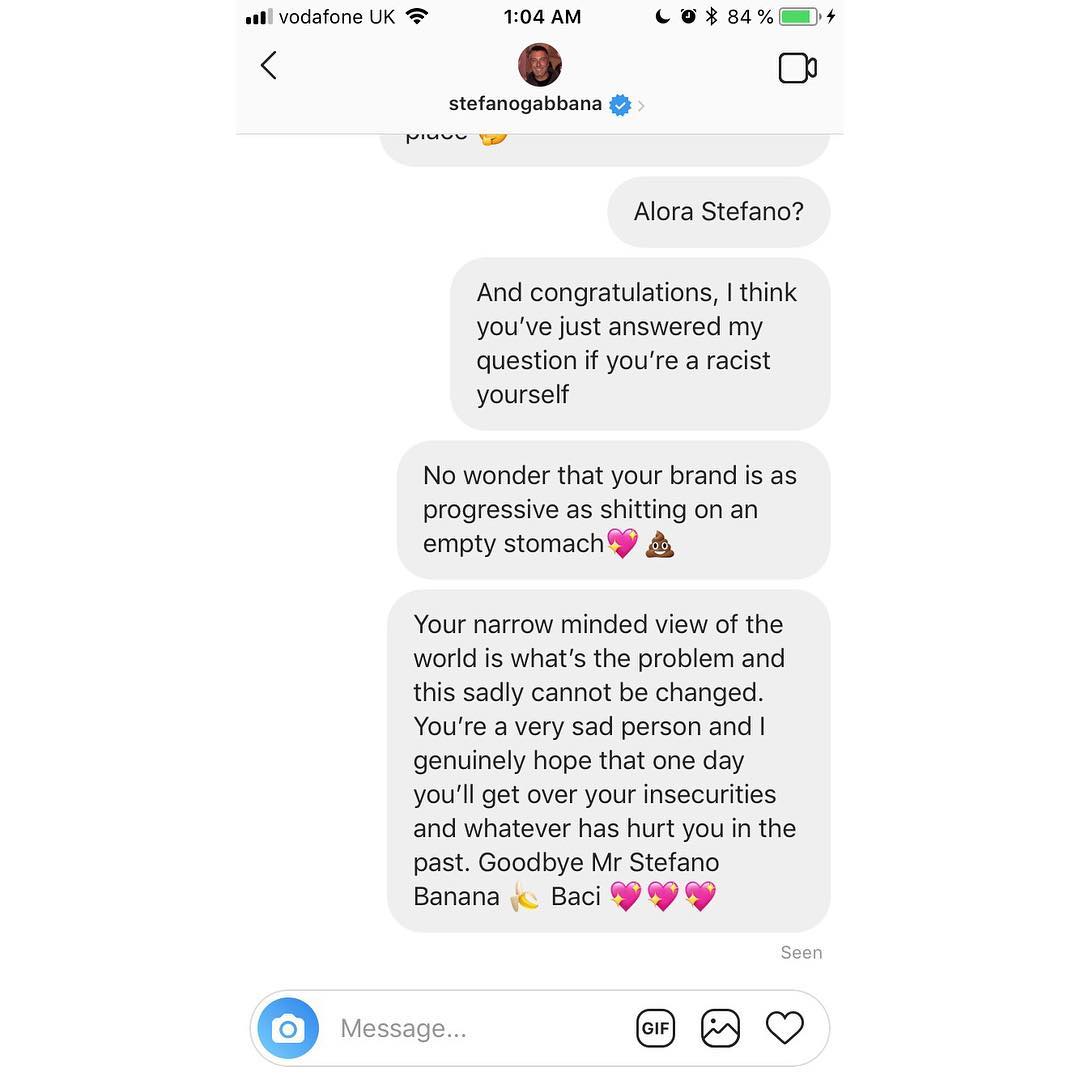Send a heart reaction
This screenshot has width=1080, height=1080.
click(785, 1028)
